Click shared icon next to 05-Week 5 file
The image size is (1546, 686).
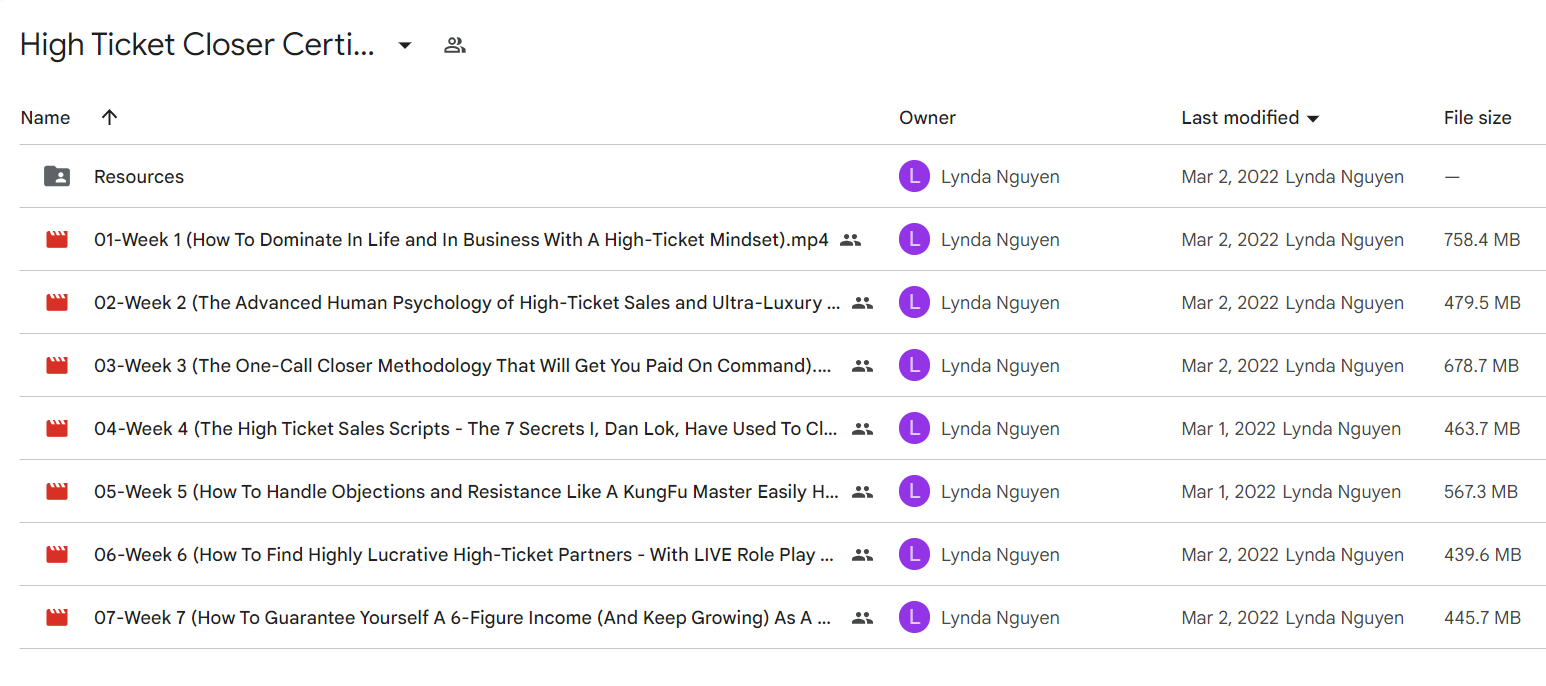[x=862, y=492]
